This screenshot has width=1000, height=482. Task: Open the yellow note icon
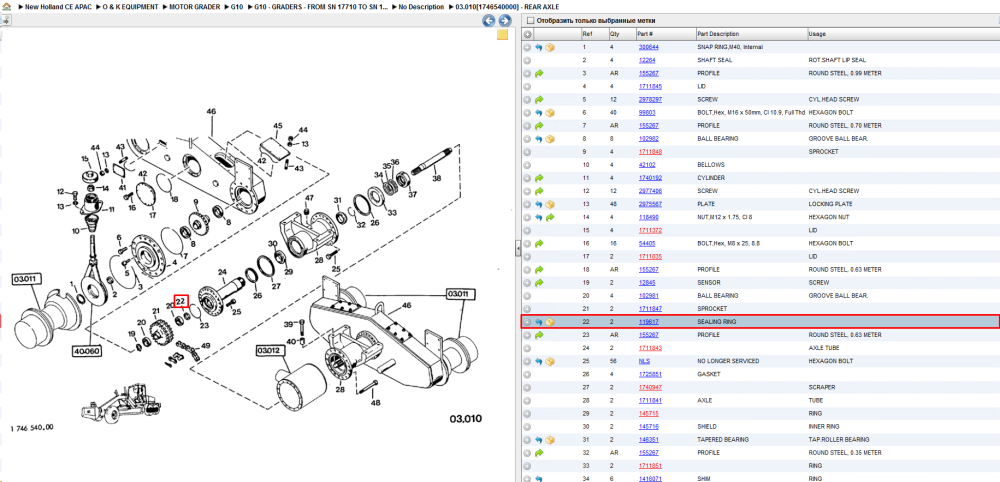502,34
